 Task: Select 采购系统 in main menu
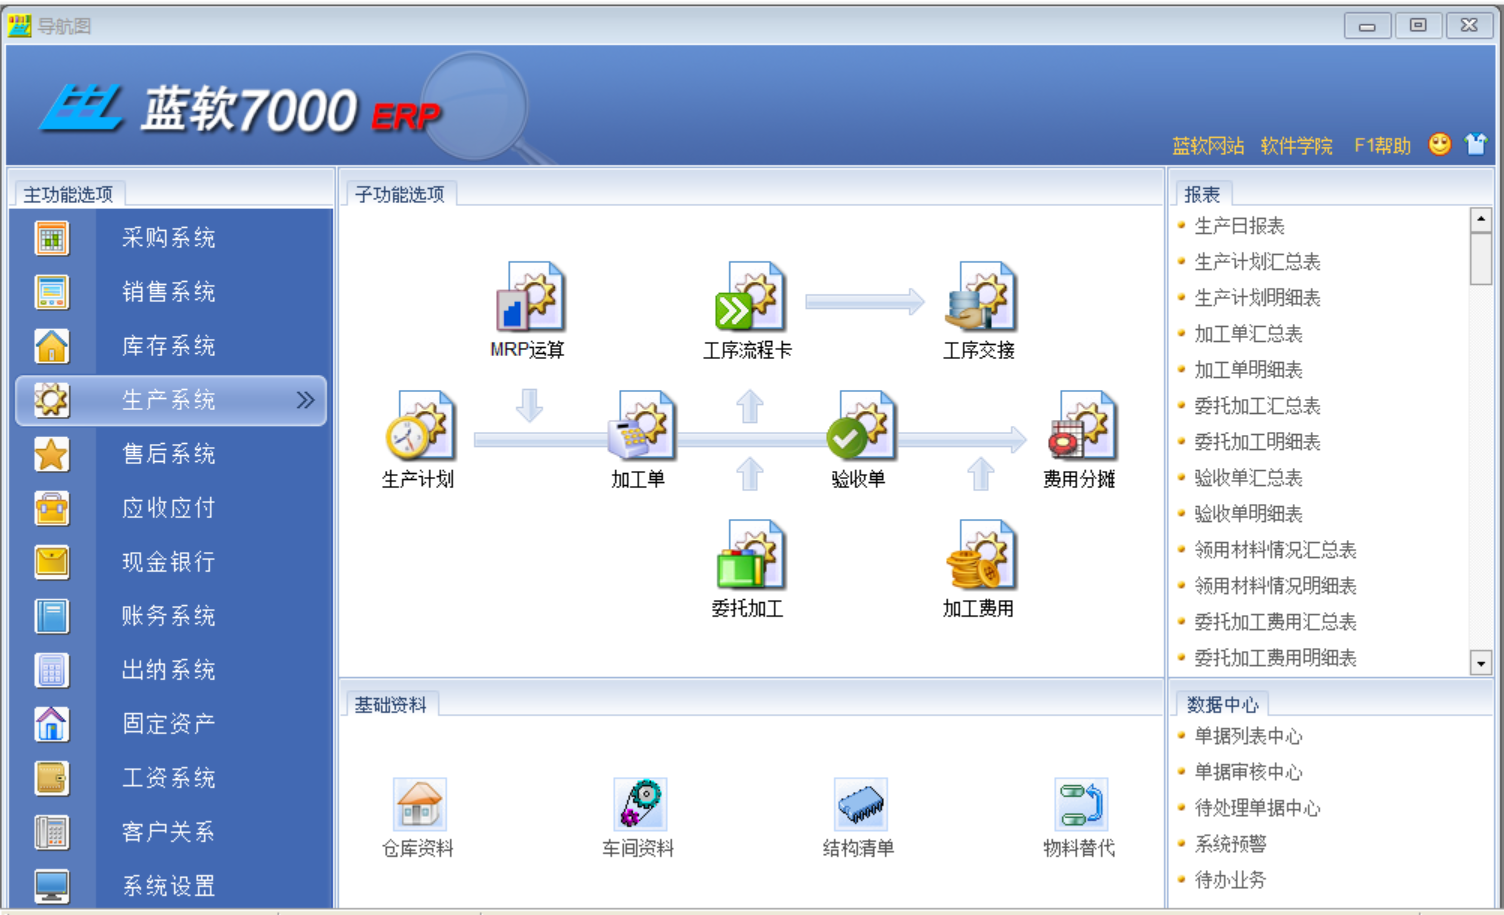[x=168, y=238]
